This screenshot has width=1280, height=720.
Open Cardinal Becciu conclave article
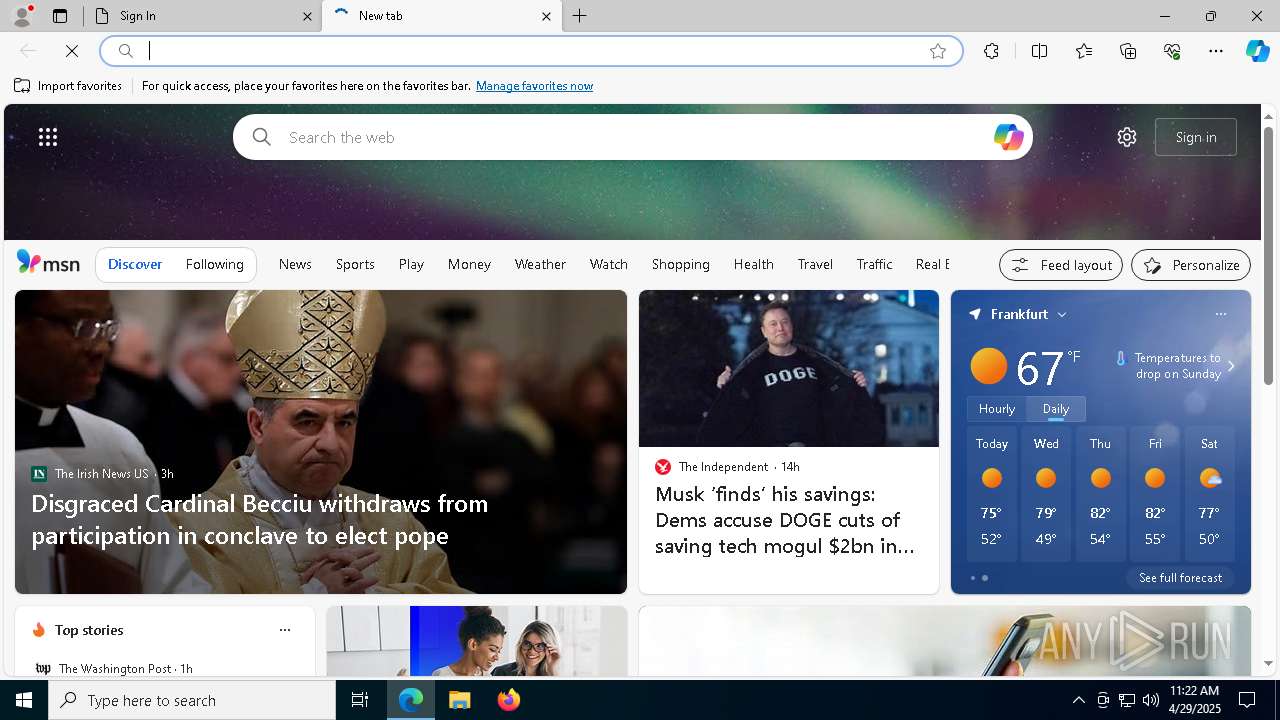pos(260,519)
